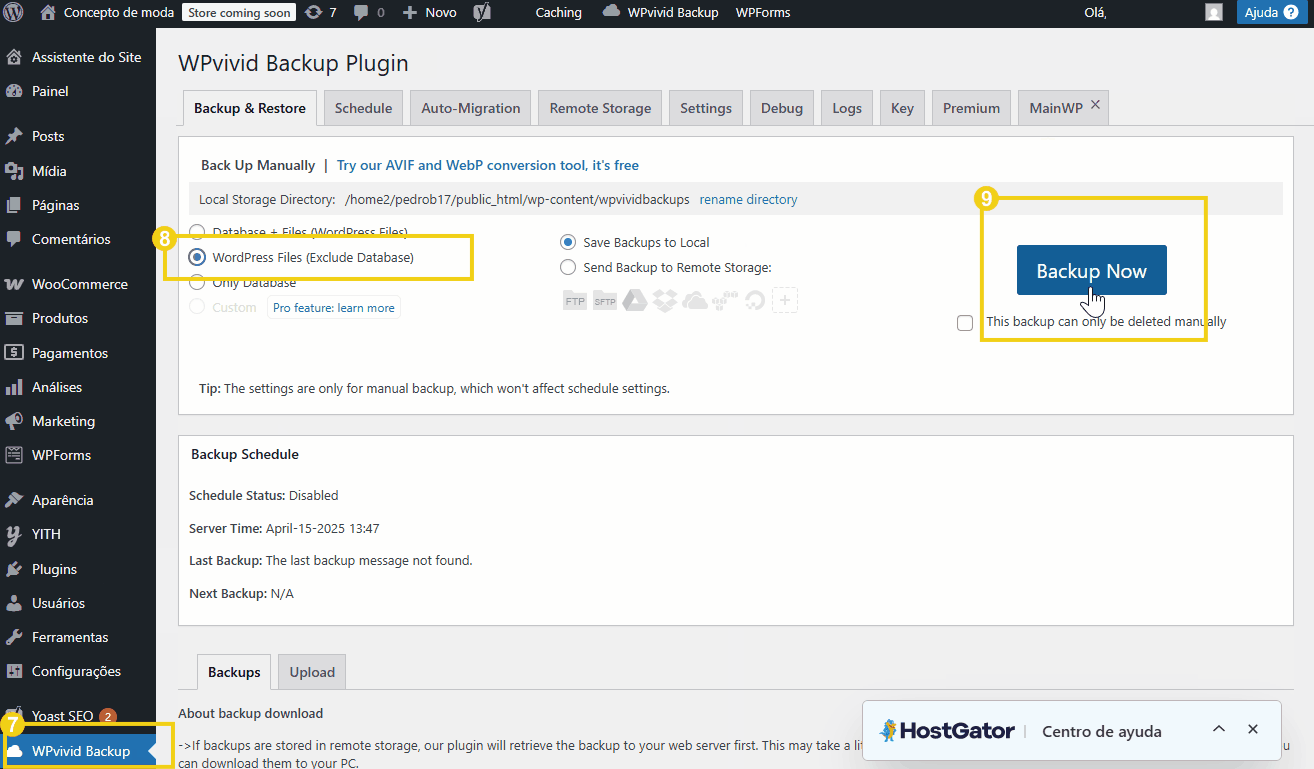Screen dimensions: 1314x769
Task: Open YITH in sidebar
Action: point(78,534)
